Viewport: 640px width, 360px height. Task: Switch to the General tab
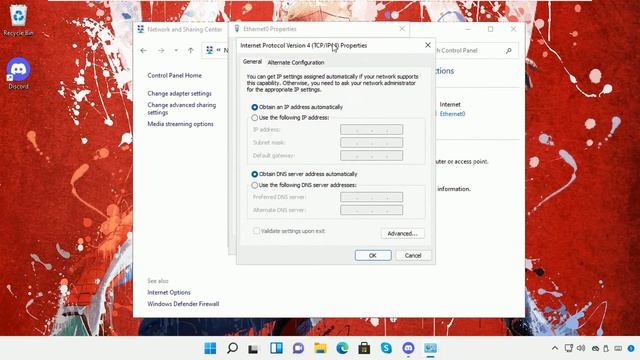[252, 62]
